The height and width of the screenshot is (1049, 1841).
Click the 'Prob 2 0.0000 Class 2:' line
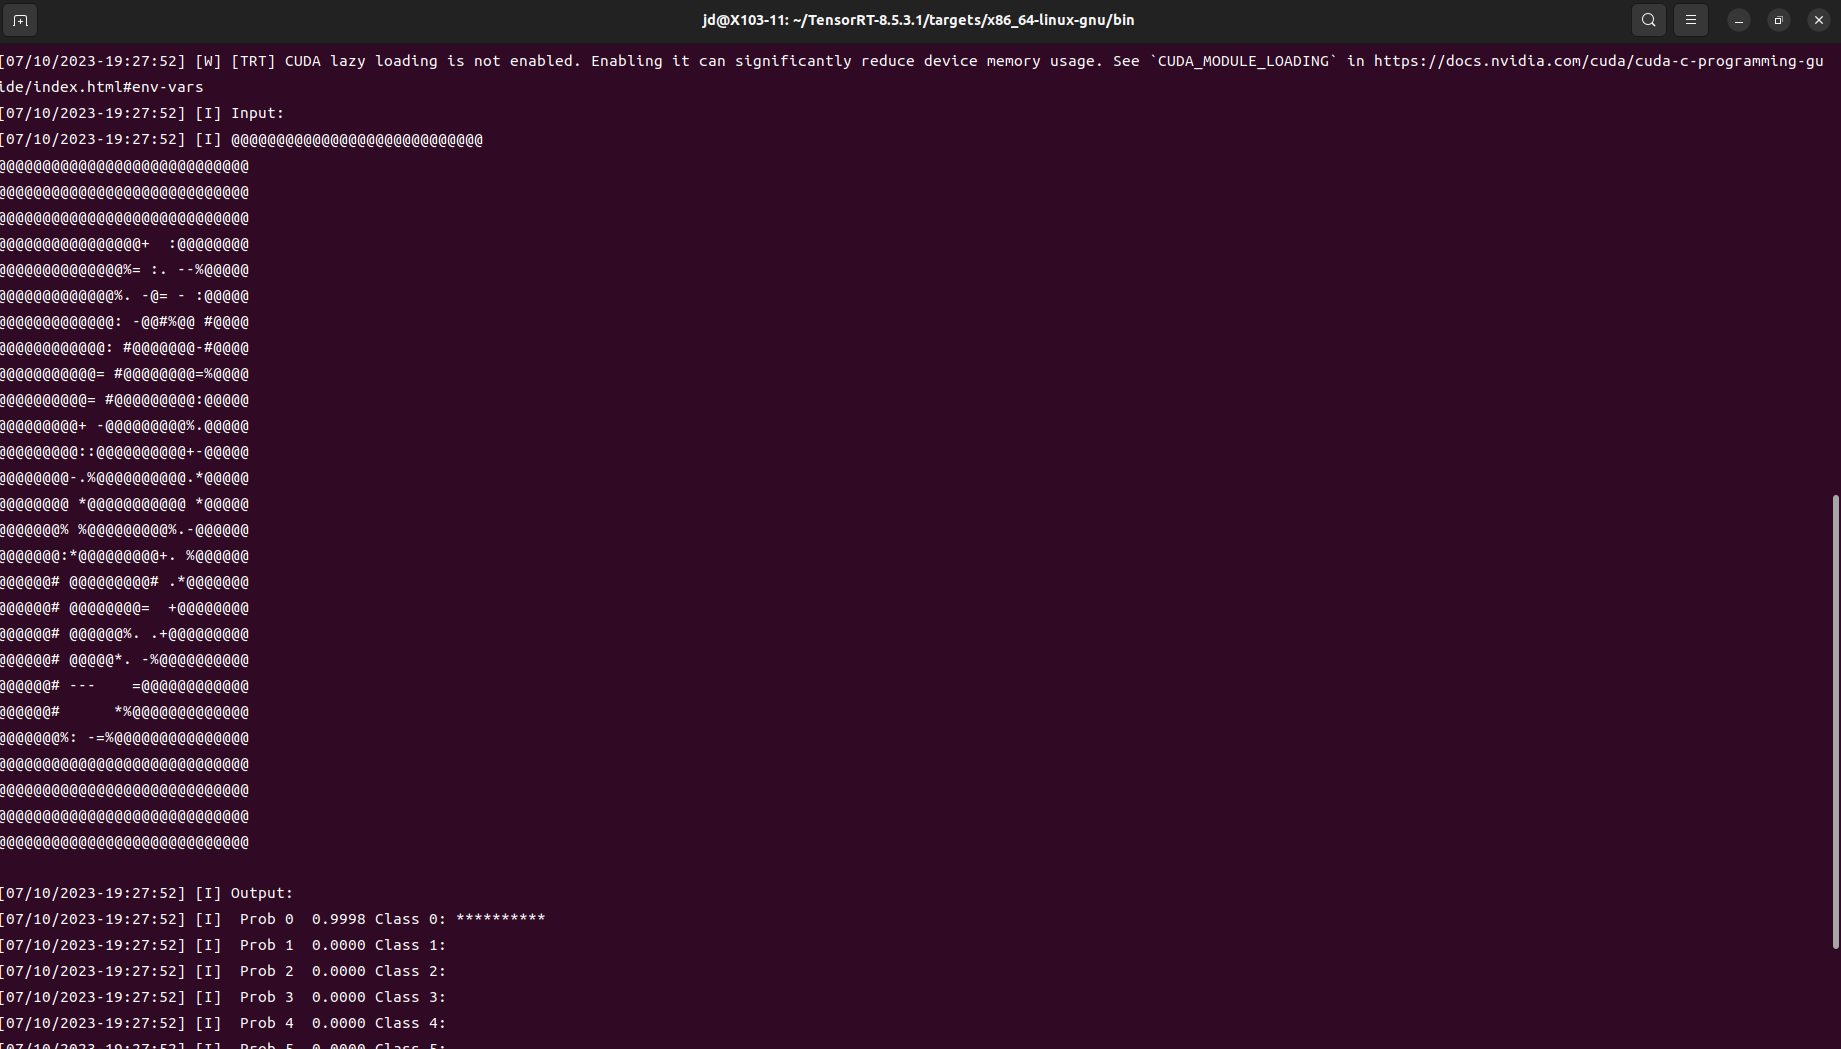[x=223, y=971]
